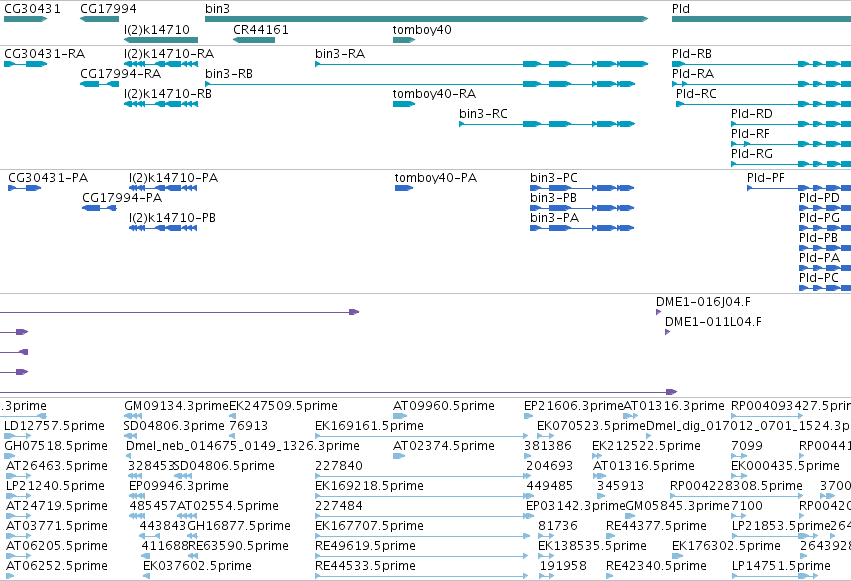Image resolution: width=851 pixels, height=581 pixels.
Task: Click the tomboy40-PA protein label
Action: pos(435,178)
